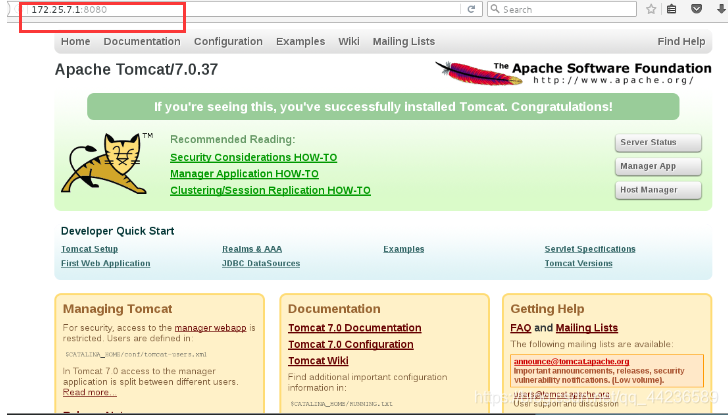Bookmark this page with the star icon
This screenshot has width=728, height=416.
651,9
